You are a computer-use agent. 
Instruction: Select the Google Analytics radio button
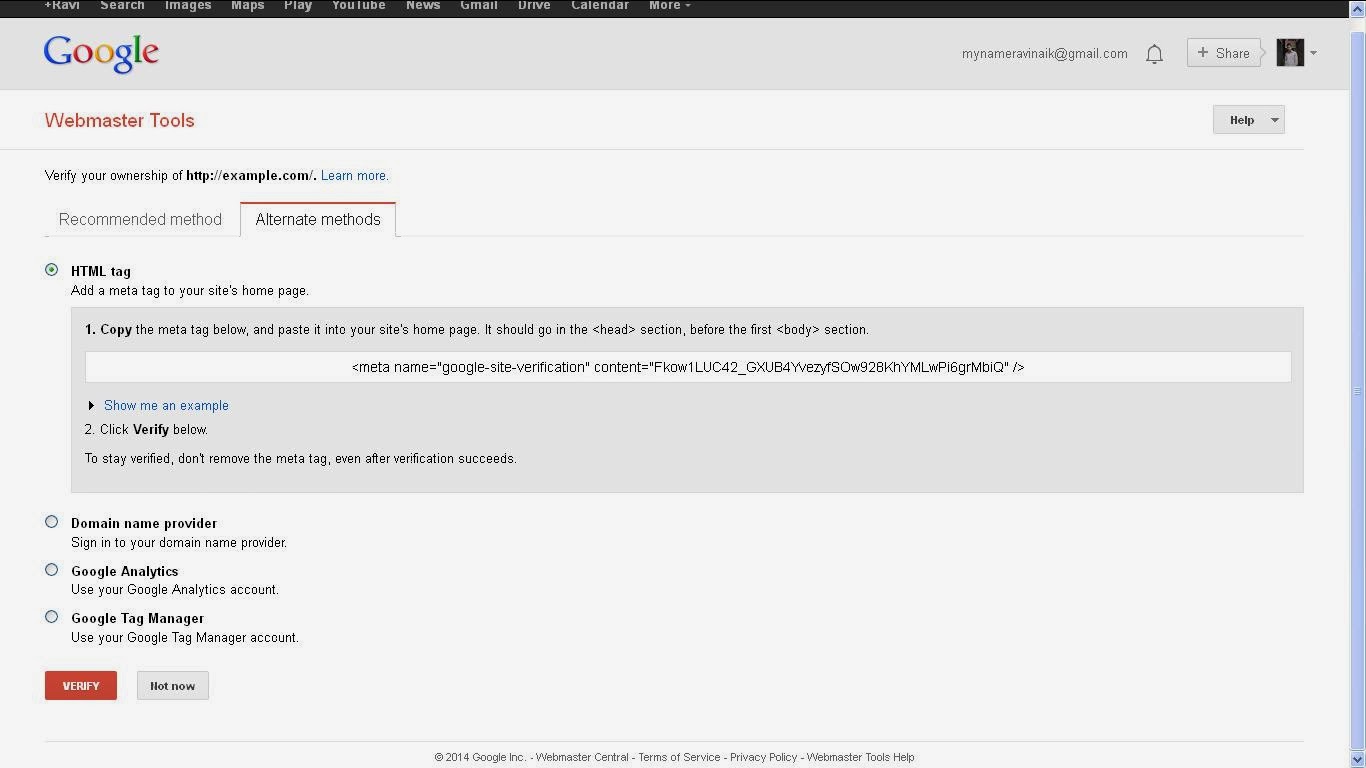click(x=52, y=570)
